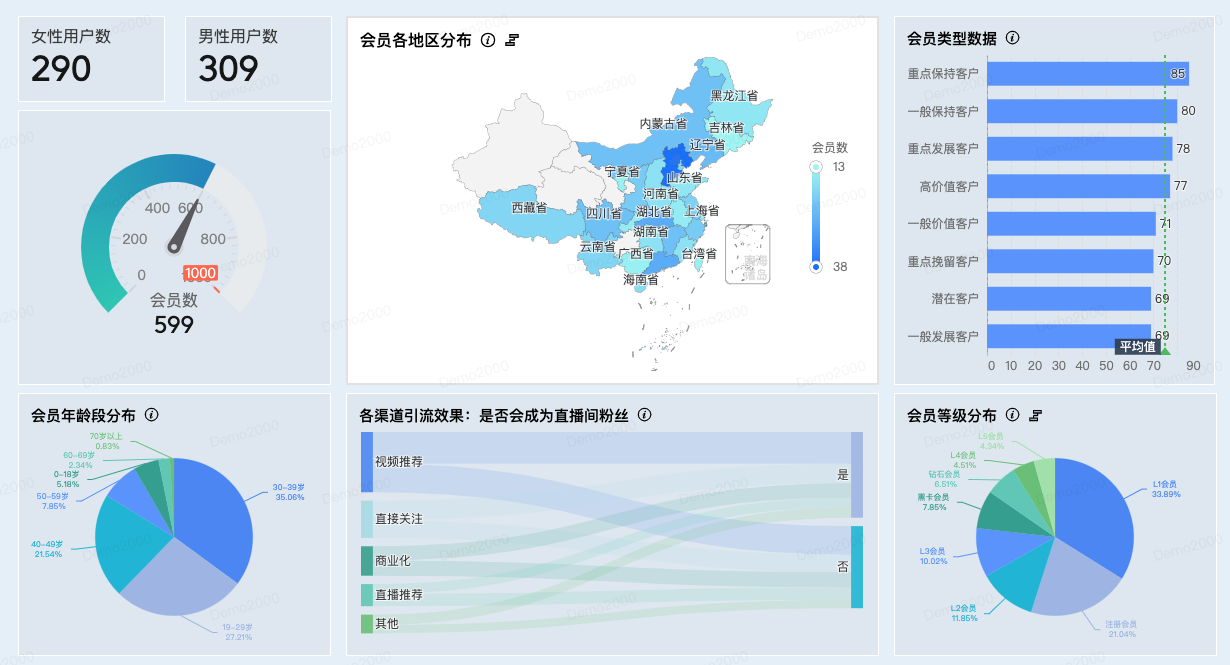This screenshot has width=1230, height=665.
Task: Select the 重点保持客户 bar valued 85
Action: coord(1087,73)
